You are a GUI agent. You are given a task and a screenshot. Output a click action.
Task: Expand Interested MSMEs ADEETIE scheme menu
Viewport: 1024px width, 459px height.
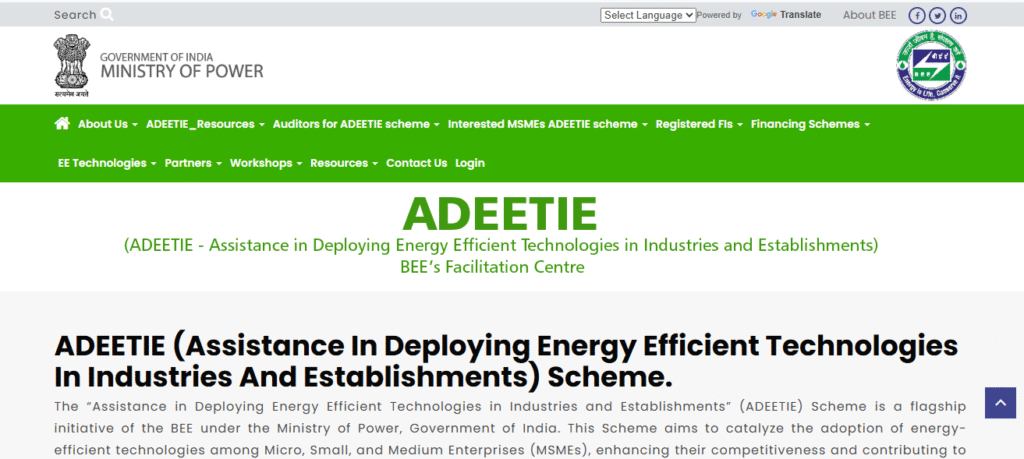pyautogui.click(x=547, y=124)
